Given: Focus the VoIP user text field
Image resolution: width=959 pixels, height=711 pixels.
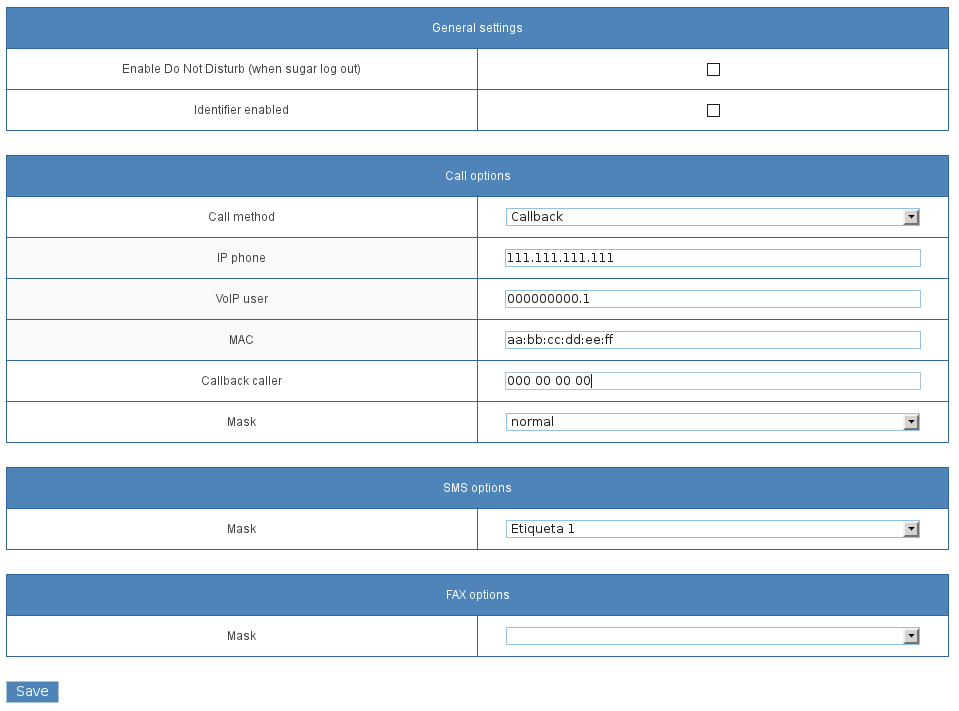Looking at the screenshot, I should point(712,299).
